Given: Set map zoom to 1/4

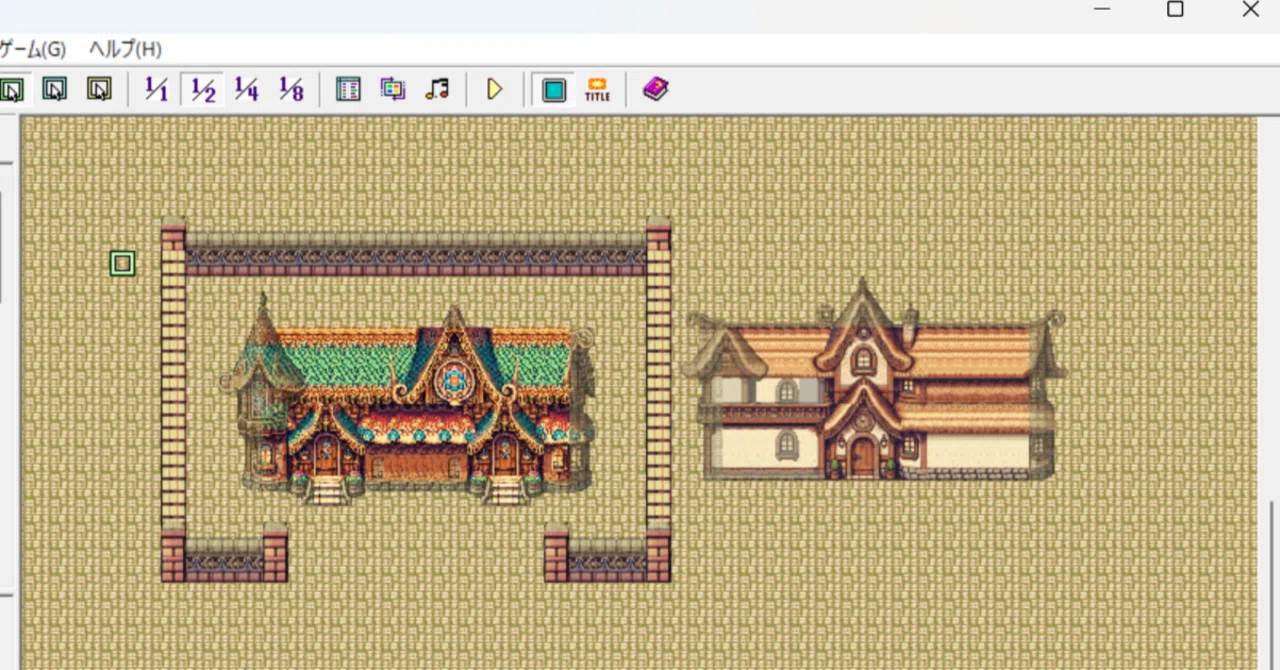Looking at the screenshot, I should [x=247, y=90].
